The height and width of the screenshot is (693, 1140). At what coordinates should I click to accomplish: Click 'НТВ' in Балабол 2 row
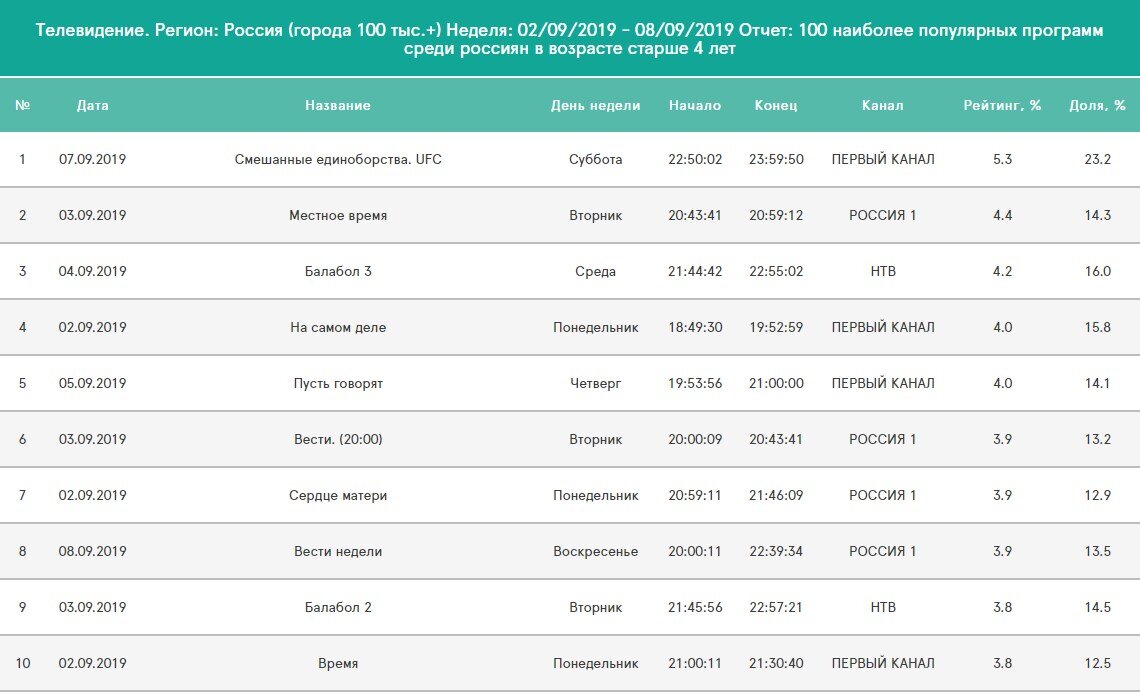[883, 607]
